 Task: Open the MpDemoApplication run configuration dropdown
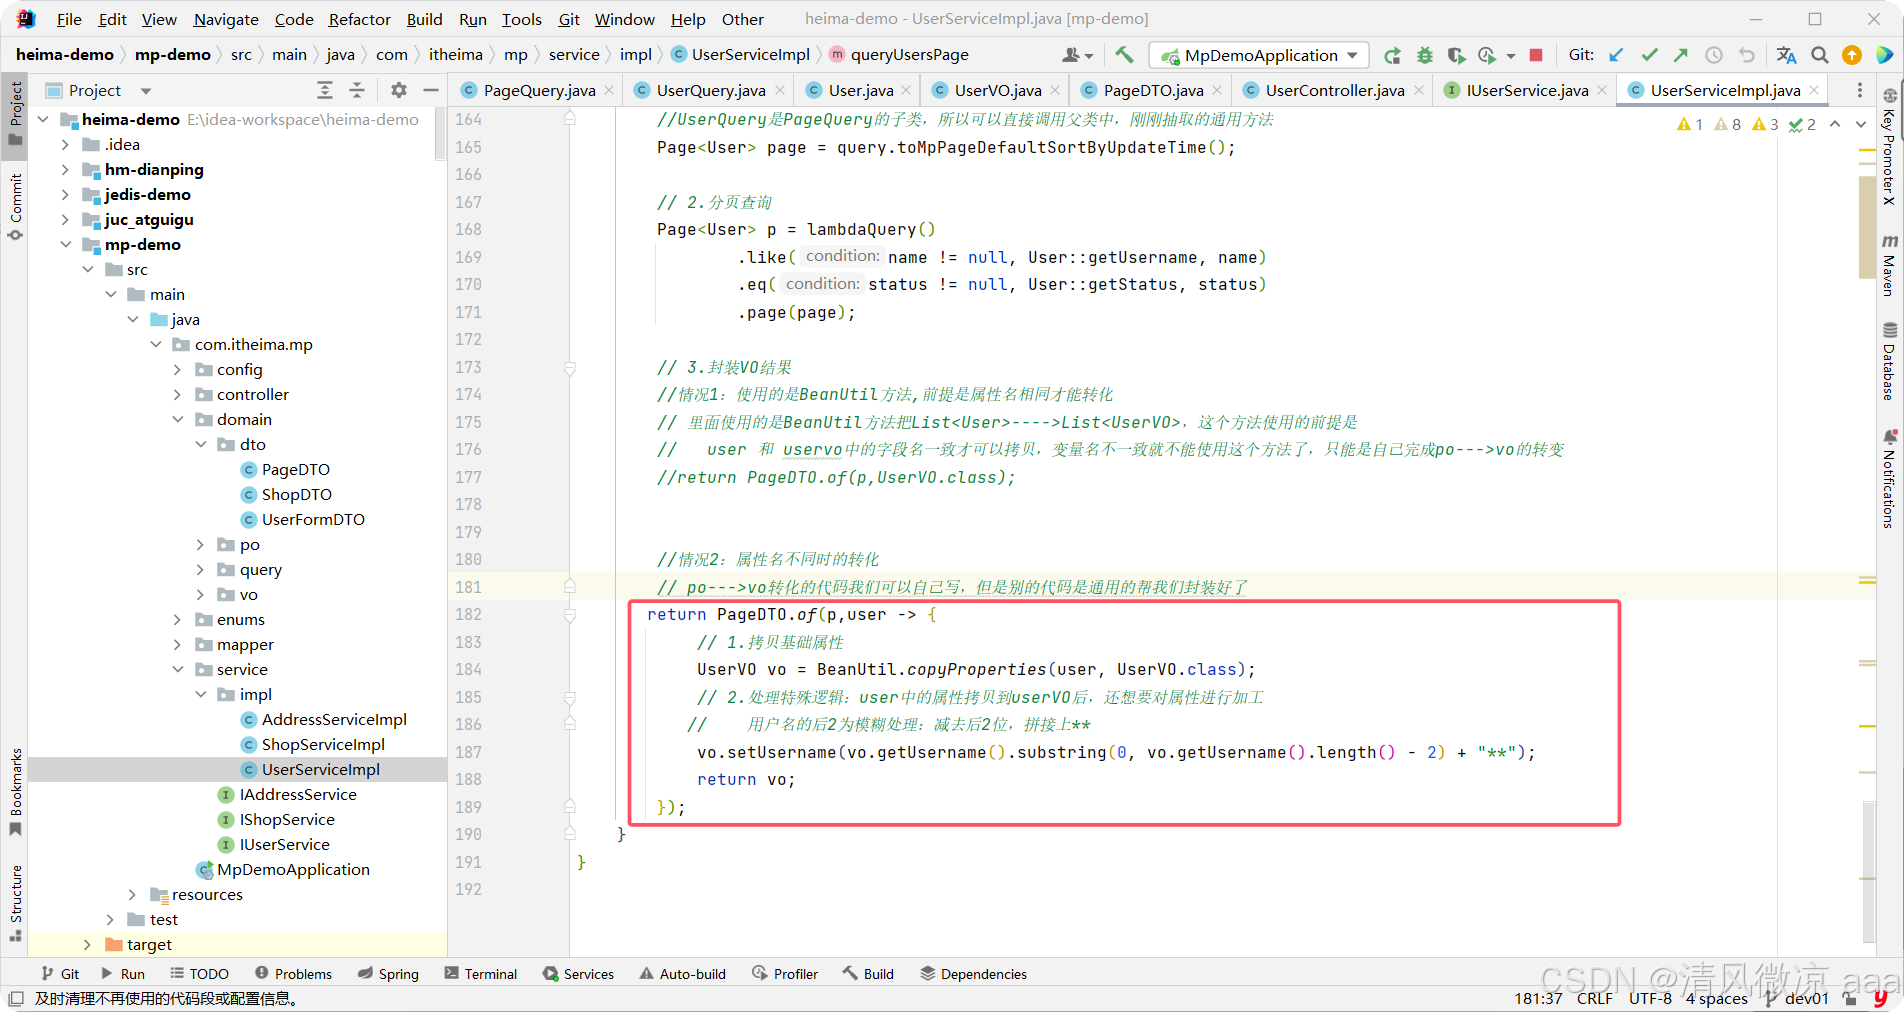[1259, 55]
